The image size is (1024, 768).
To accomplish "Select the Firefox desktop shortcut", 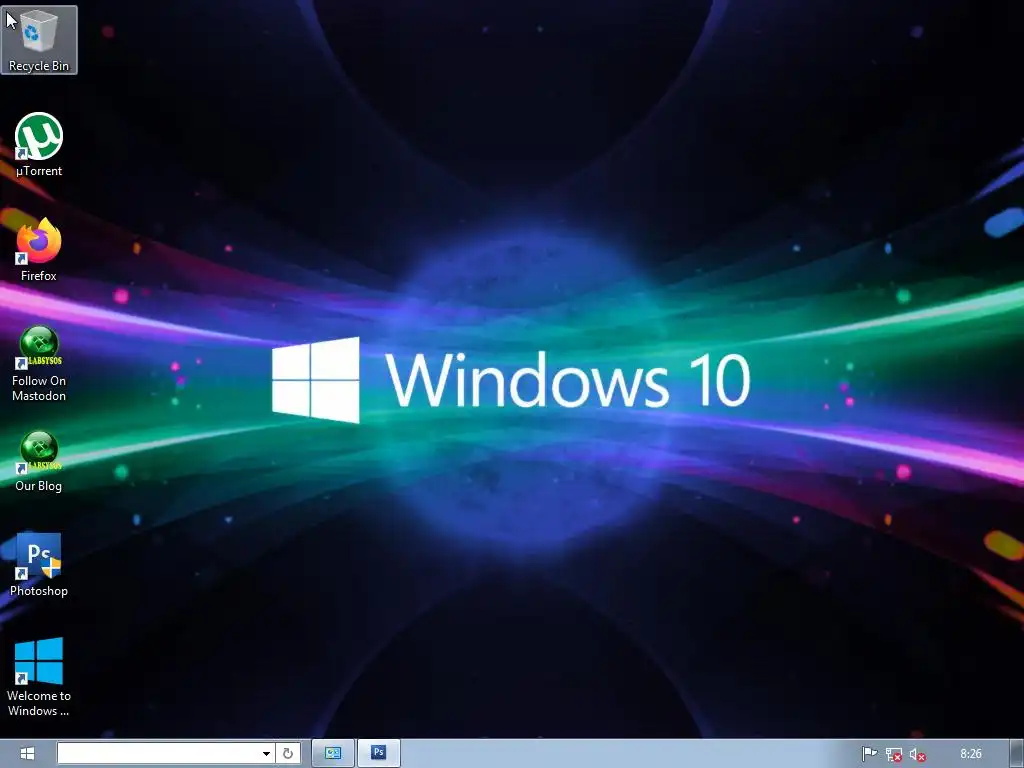I will [x=39, y=250].
